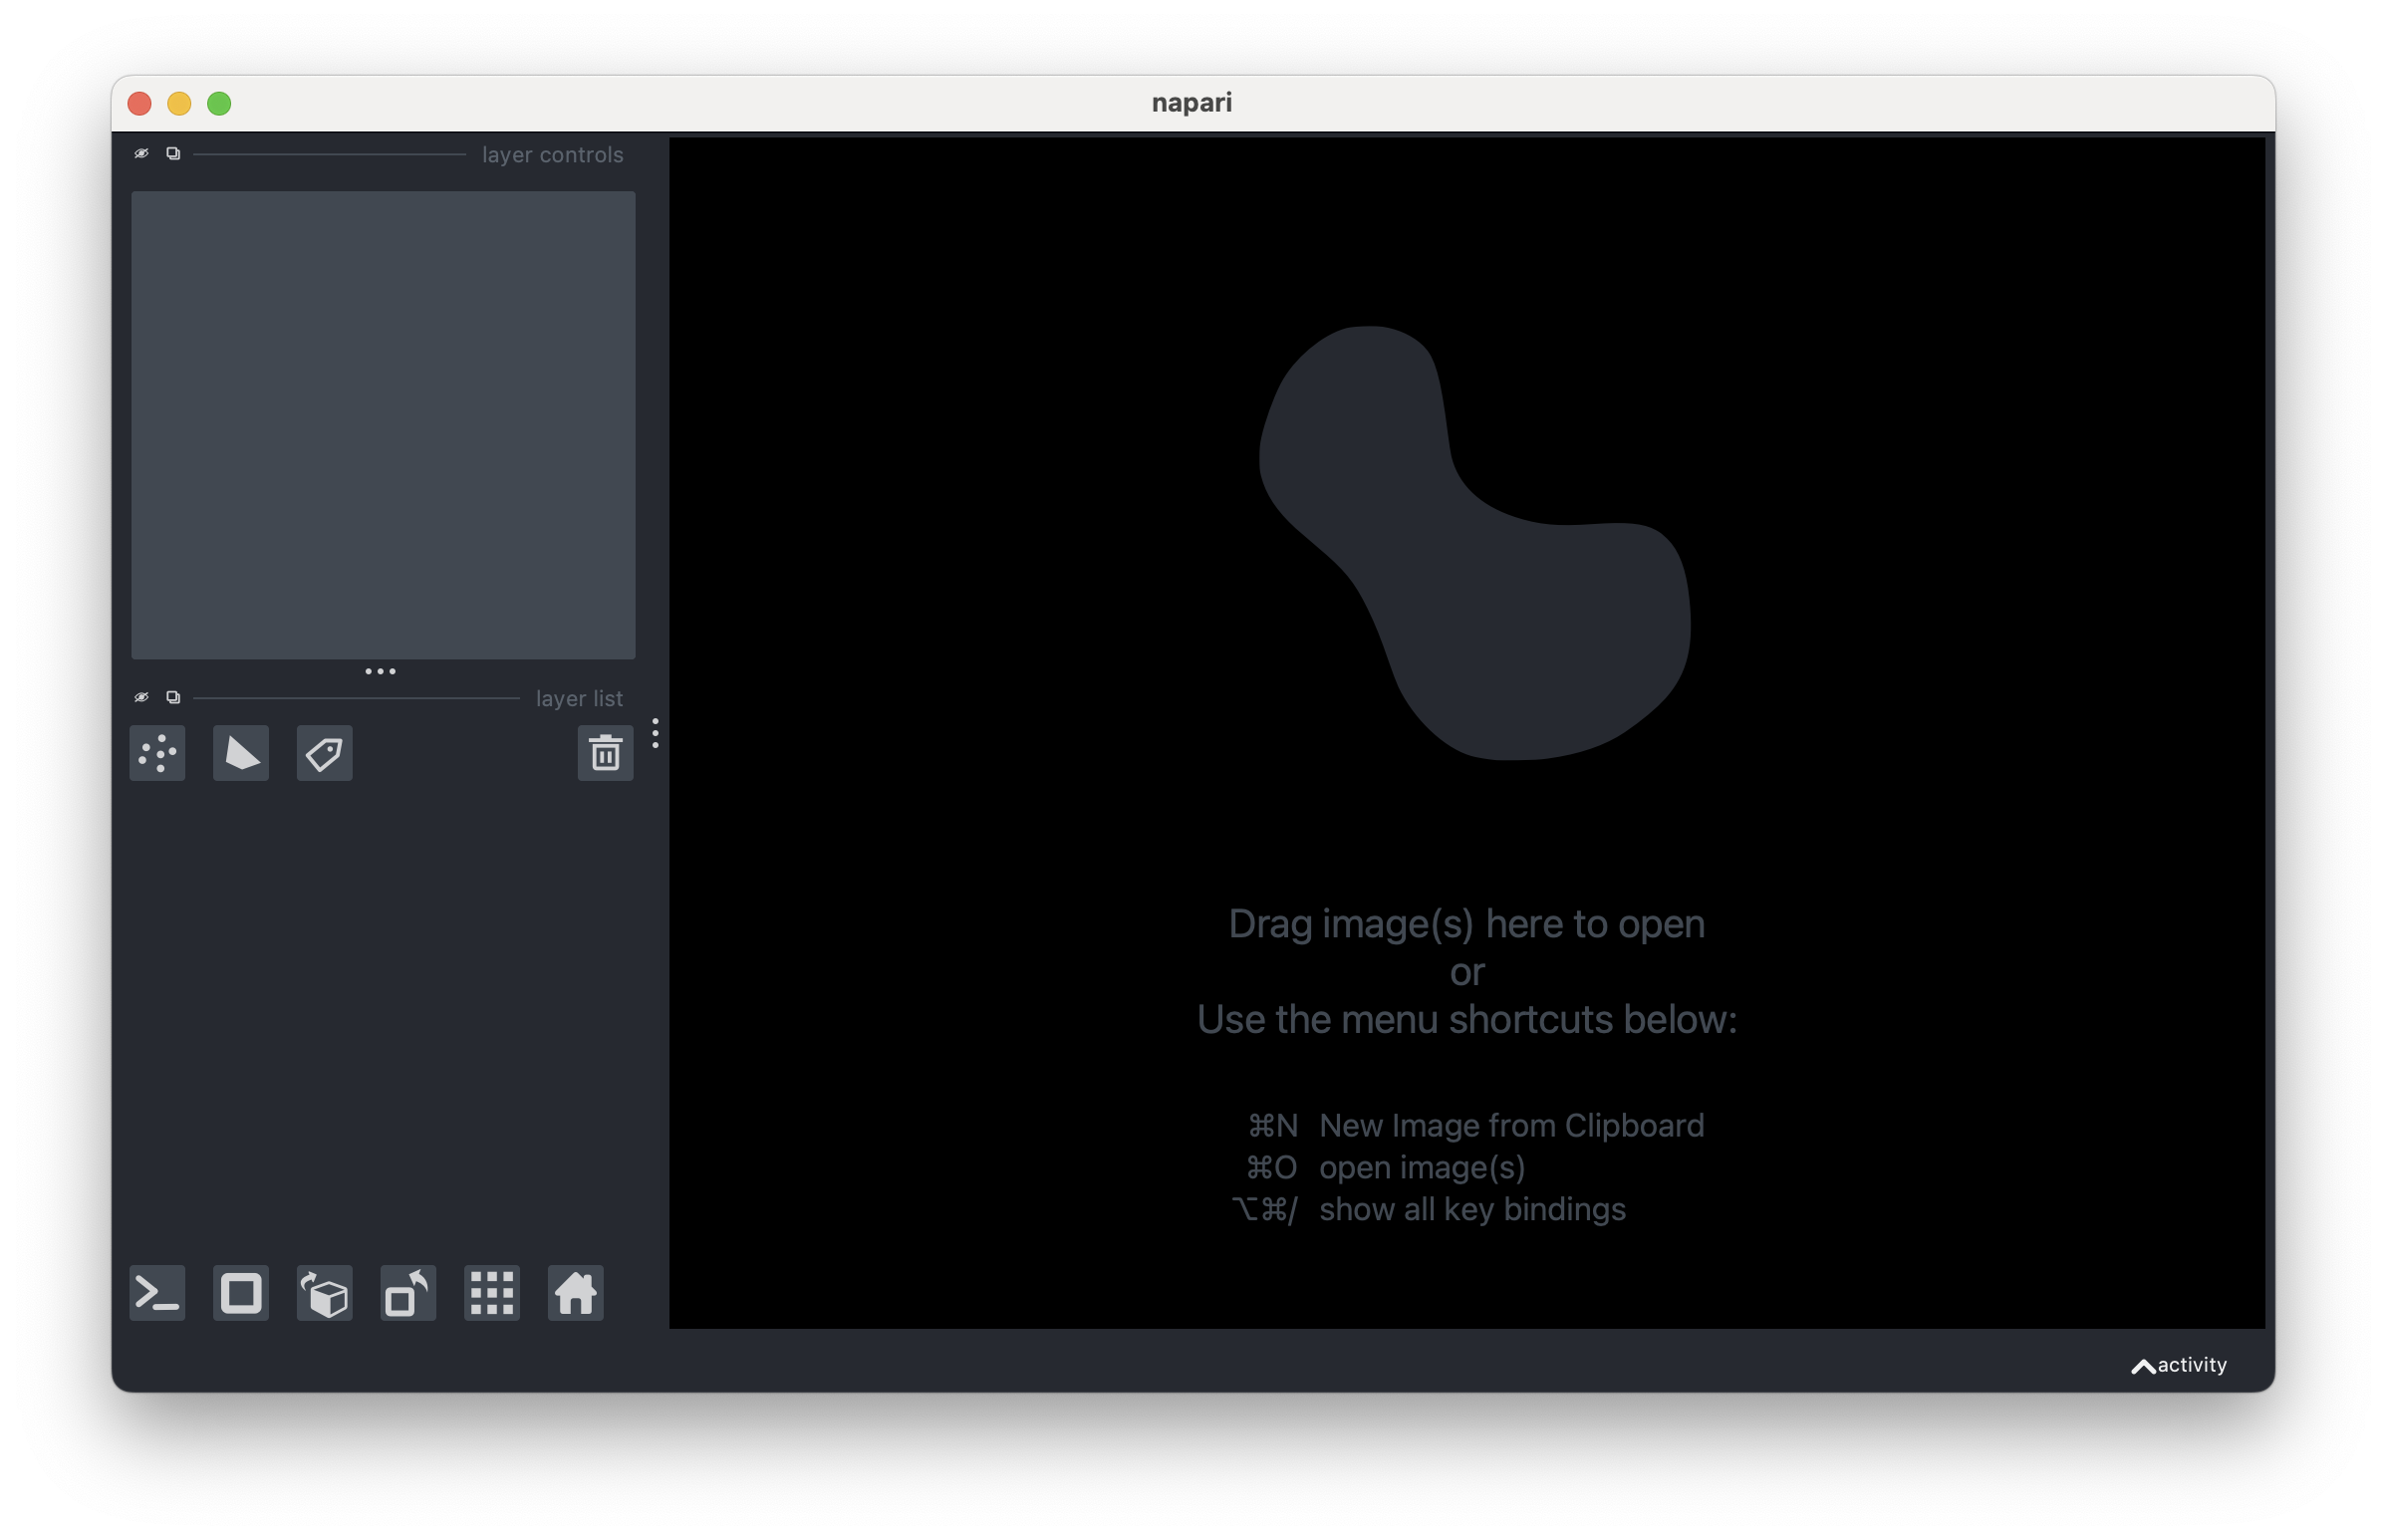
Task: Expand the activity panel
Action: coord(2179,1365)
